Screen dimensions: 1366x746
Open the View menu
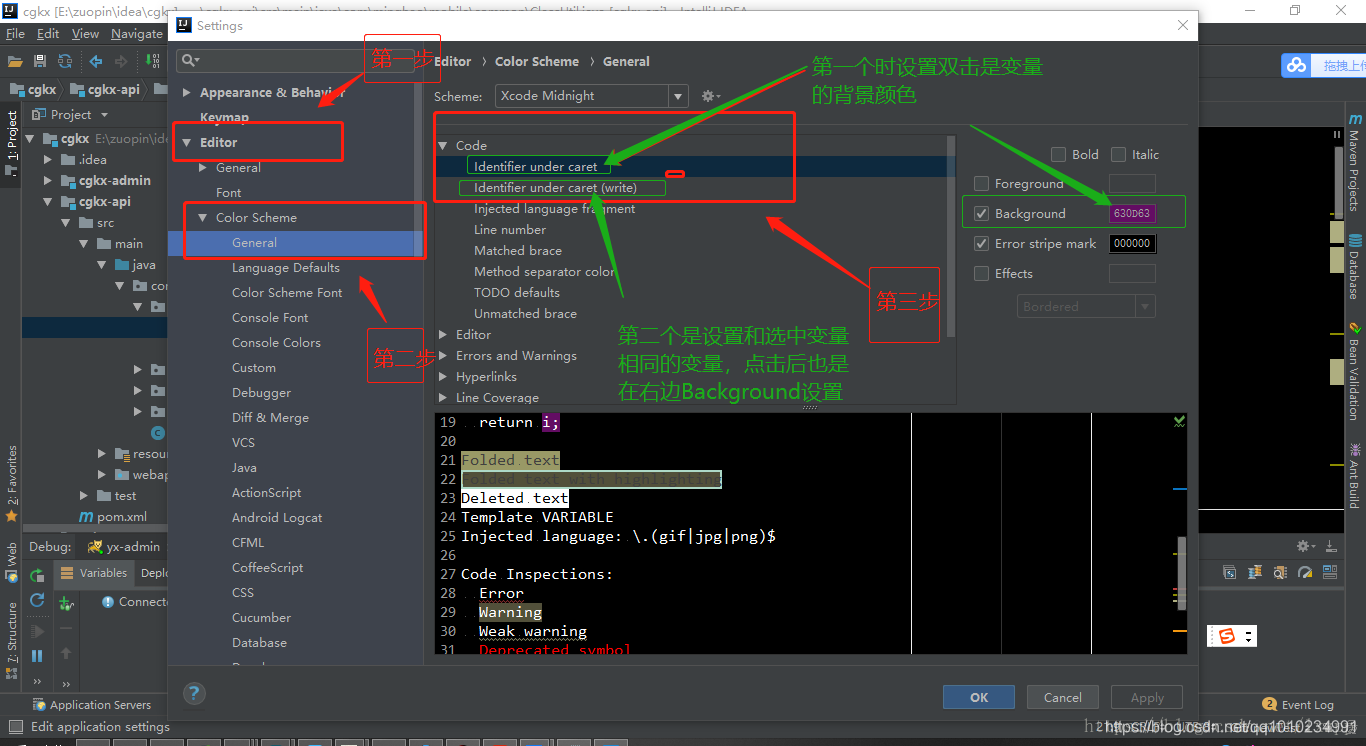[86, 33]
